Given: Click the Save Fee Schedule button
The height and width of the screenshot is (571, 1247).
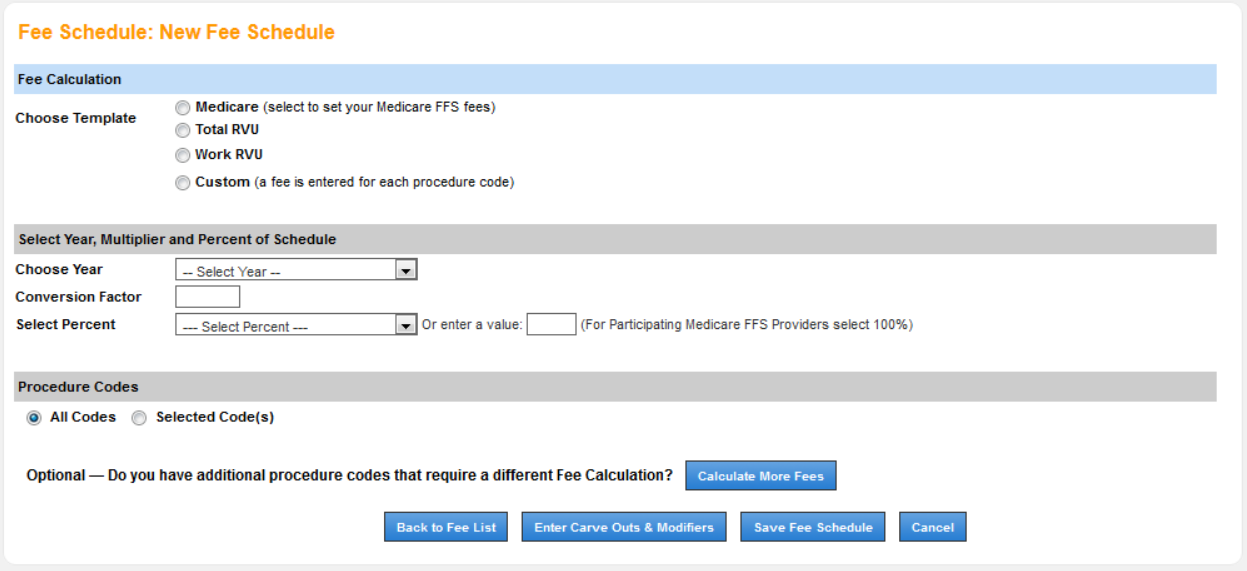Looking at the screenshot, I should [x=813, y=527].
